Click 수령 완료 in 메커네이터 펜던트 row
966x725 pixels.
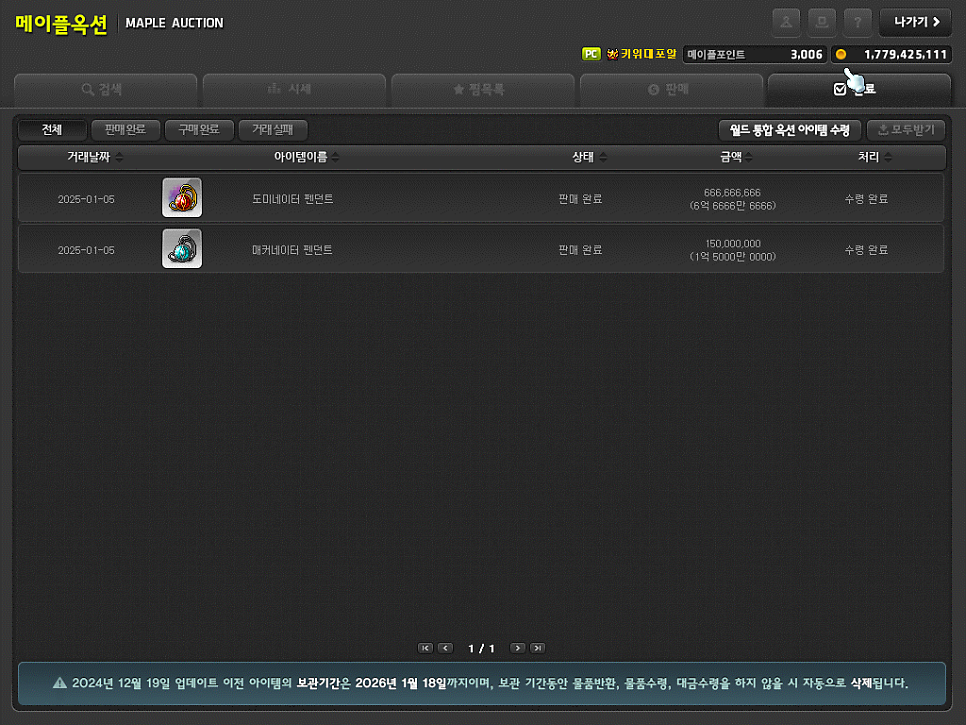click(866, 250)
